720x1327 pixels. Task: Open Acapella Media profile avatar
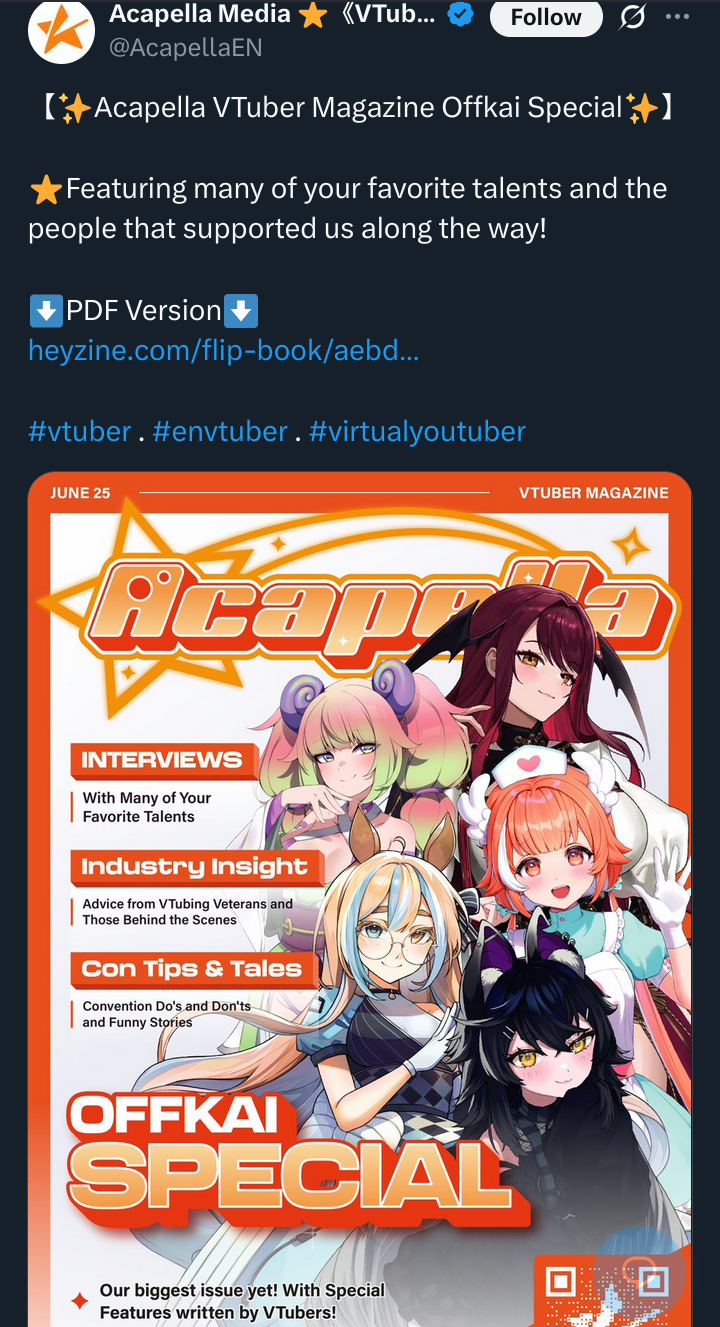pyautogui.click(x=61, y=30)
